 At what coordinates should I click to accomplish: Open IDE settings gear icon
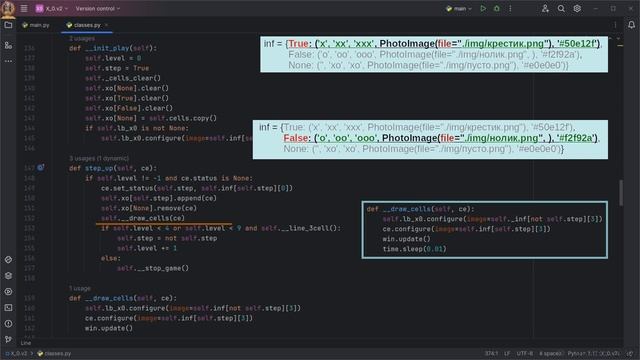tap(577, 9)
